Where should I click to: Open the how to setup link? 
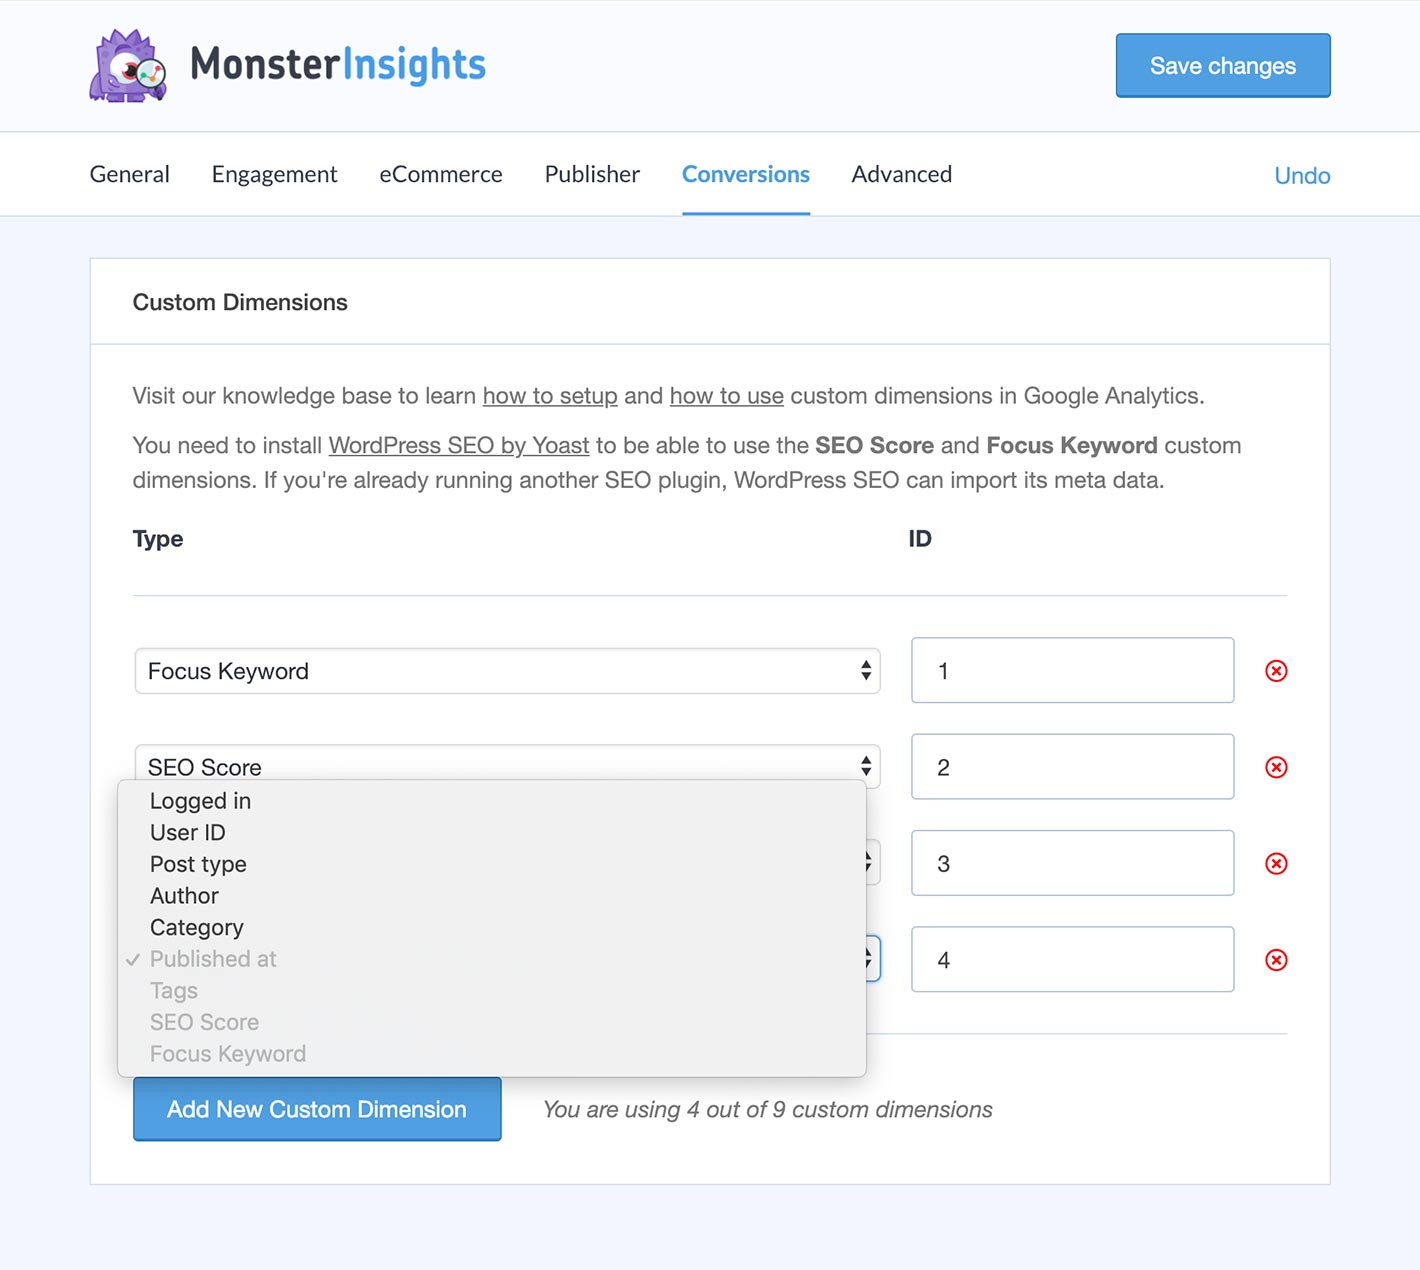tap(549, 396)
